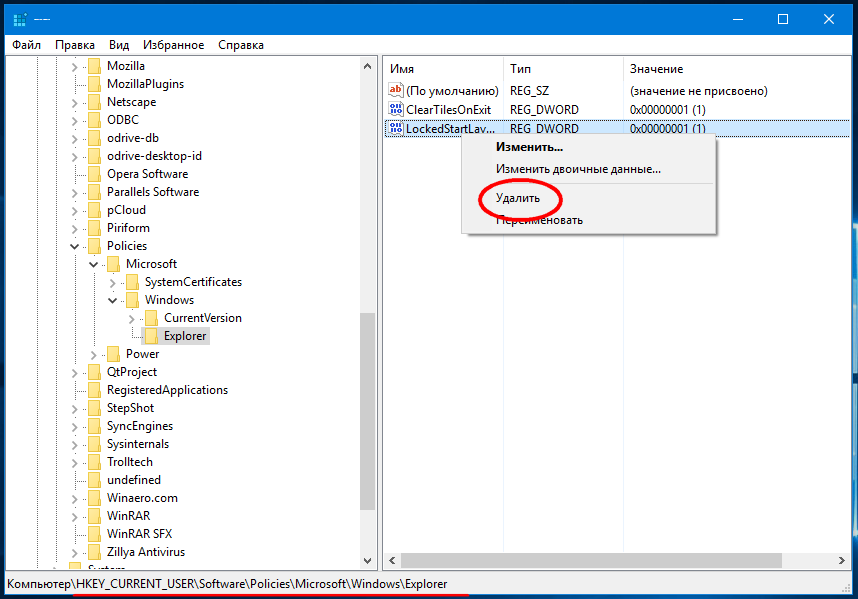Click the DWORD icon next to ClearTilesOnExit
This screenshot has width=858, height=599.
(x=395, y=110)
